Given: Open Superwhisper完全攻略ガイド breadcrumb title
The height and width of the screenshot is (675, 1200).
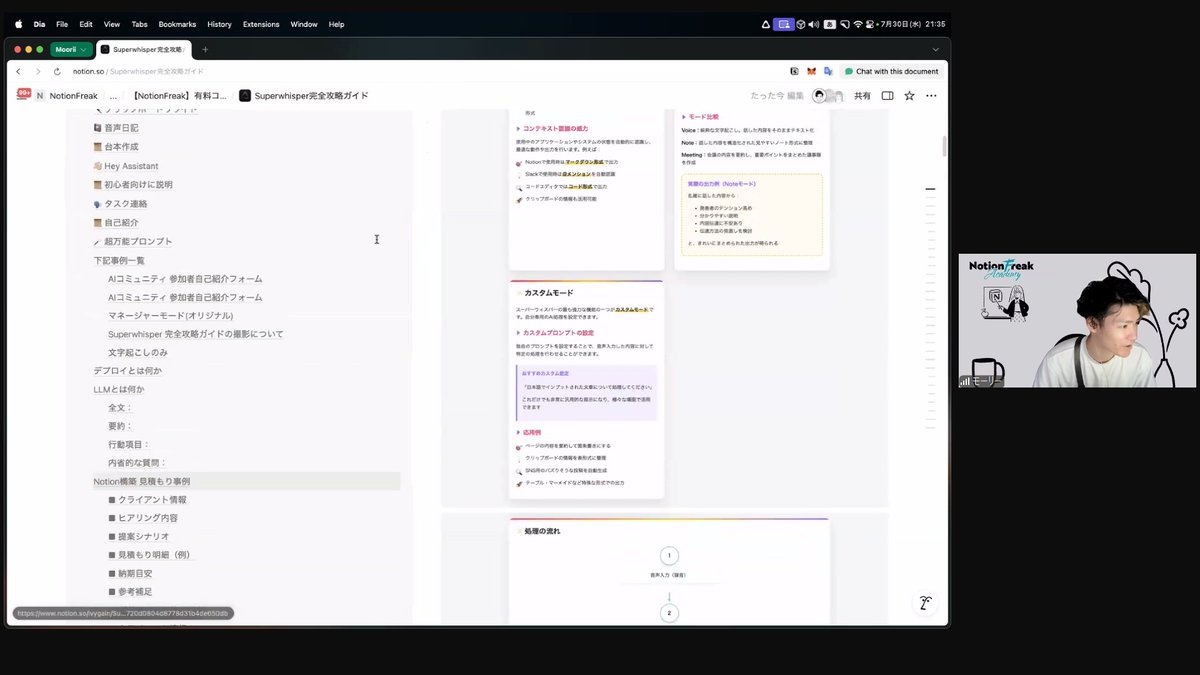Looking at the screenshot, I should coord(304,96).
